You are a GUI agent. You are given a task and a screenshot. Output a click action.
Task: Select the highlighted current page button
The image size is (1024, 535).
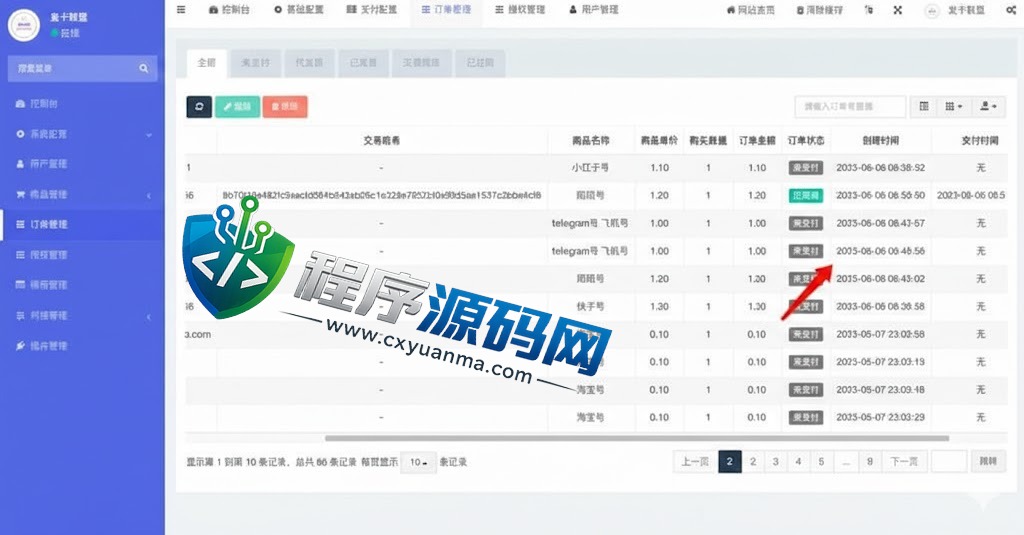coord(729,462)
